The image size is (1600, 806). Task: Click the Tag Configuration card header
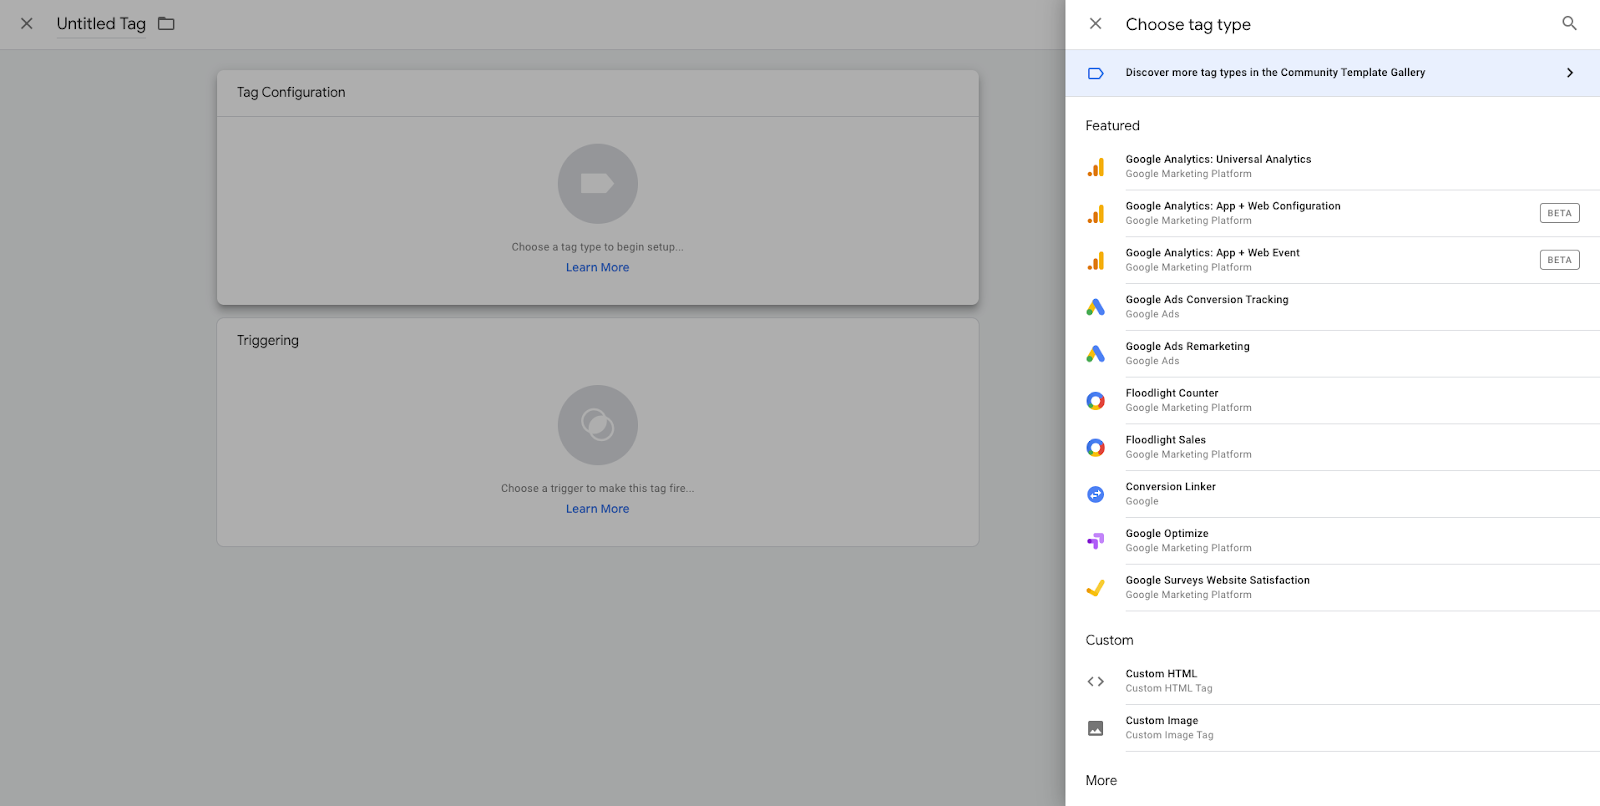click(x=598, y=93)
